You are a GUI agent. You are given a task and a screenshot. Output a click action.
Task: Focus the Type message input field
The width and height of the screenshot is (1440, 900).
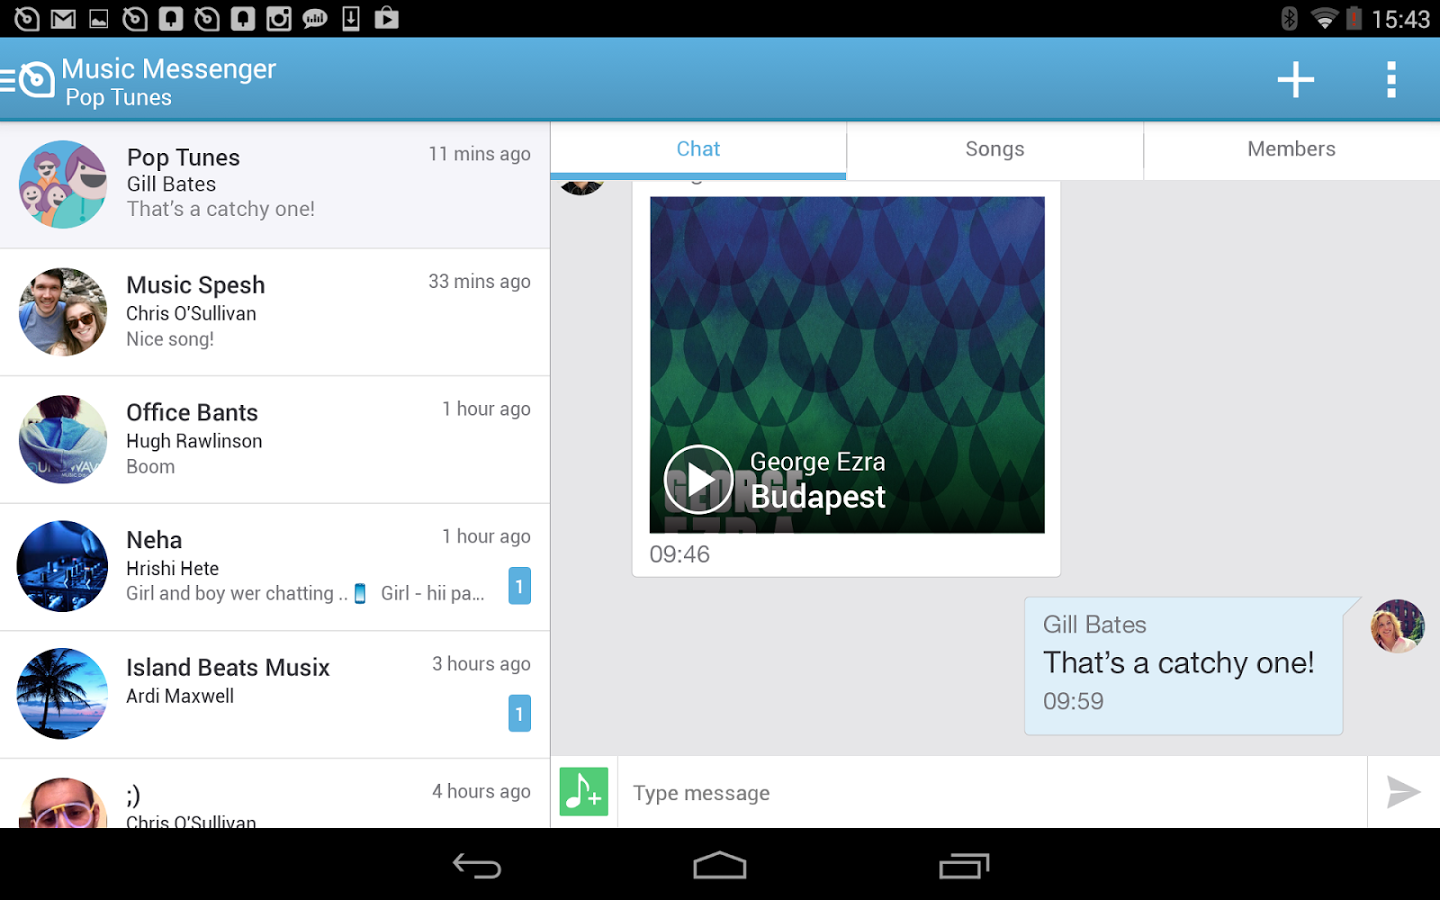click(x=992, y=792)
